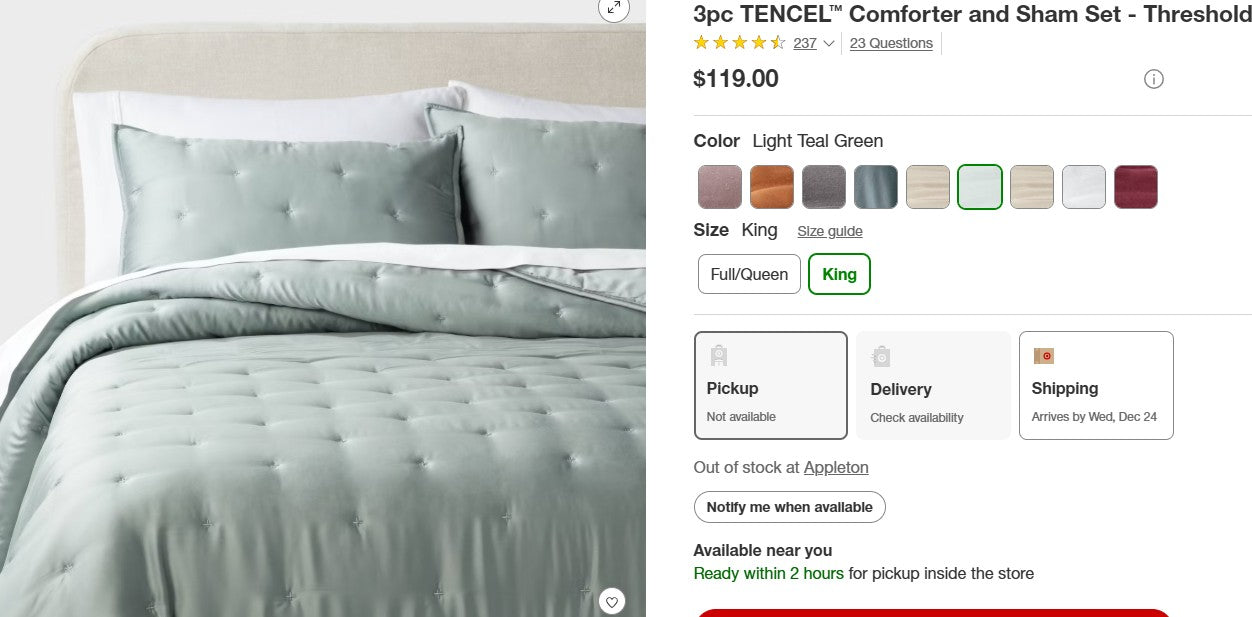Select the Full/Queen size option
1252x617 pixels.
748,273
